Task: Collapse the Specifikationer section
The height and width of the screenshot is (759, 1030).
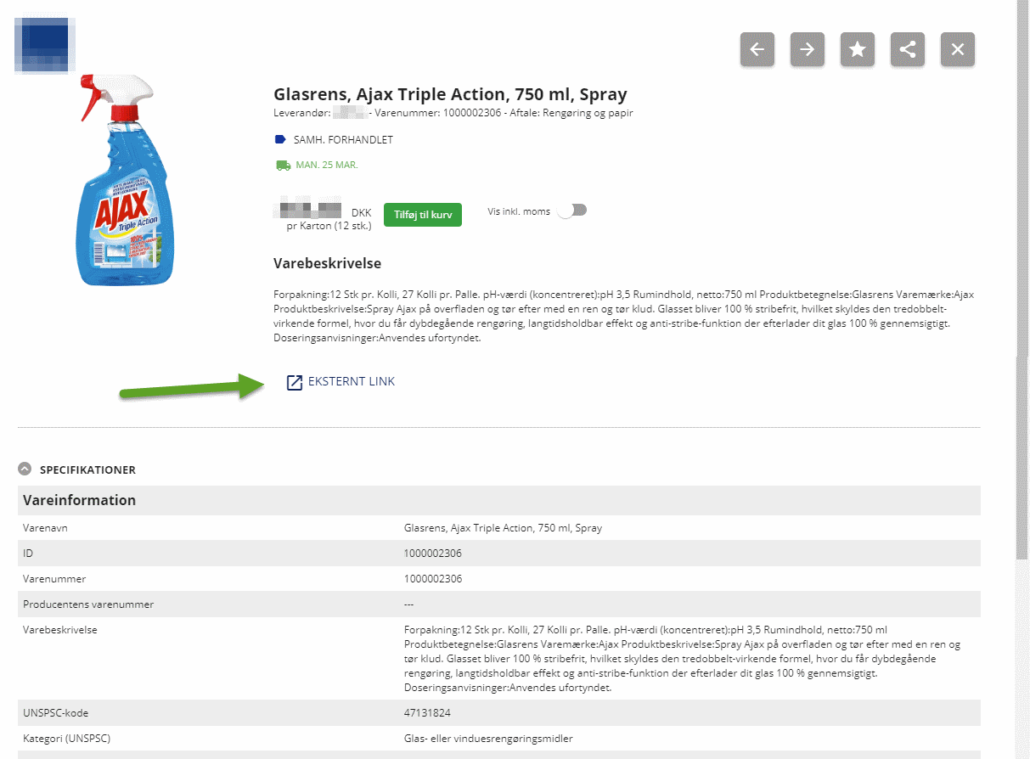Action: tap(25, 469)
